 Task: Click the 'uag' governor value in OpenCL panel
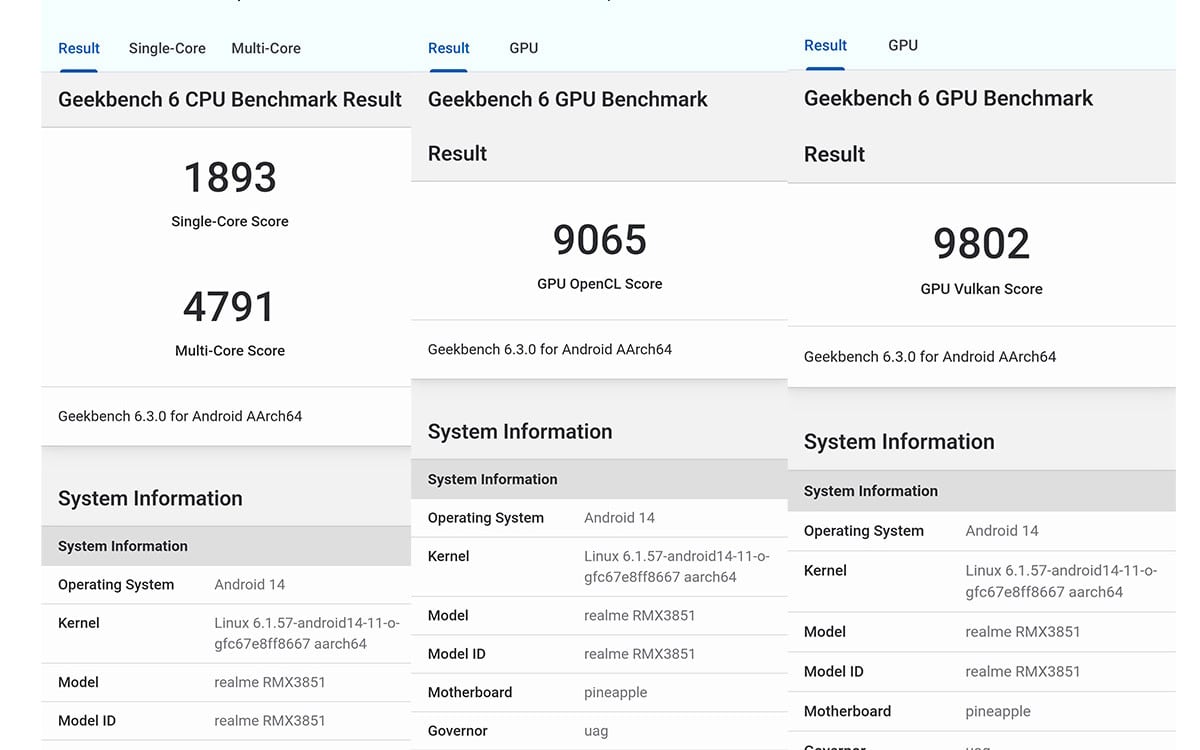596,732
